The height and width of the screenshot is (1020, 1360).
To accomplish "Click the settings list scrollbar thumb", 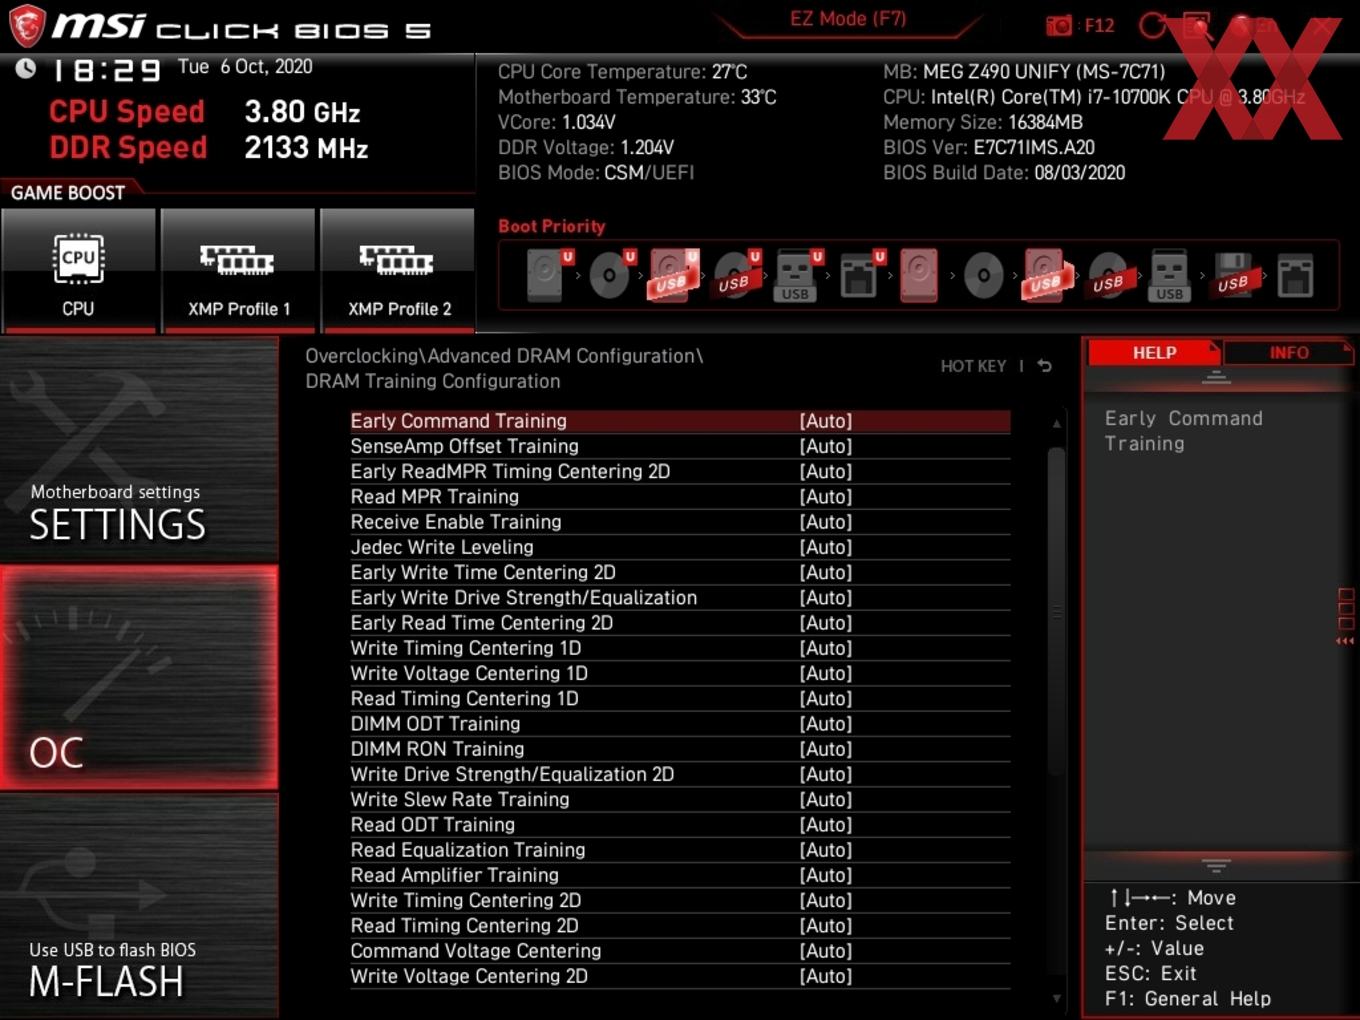I will [x=1057, y=610].
